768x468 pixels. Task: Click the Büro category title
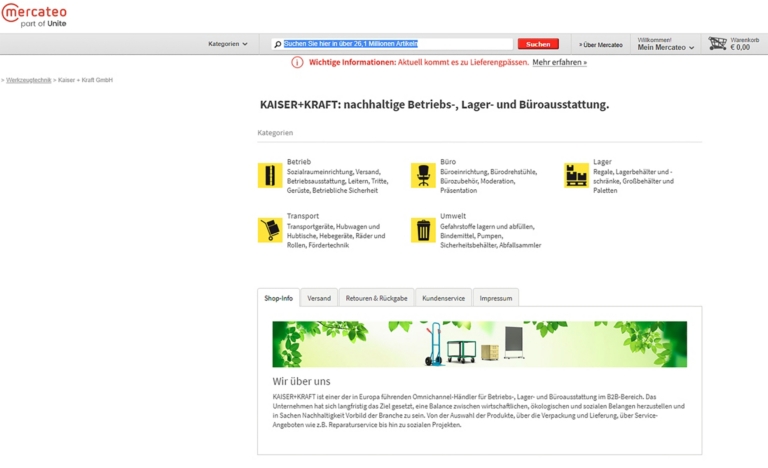pos(448,162)
